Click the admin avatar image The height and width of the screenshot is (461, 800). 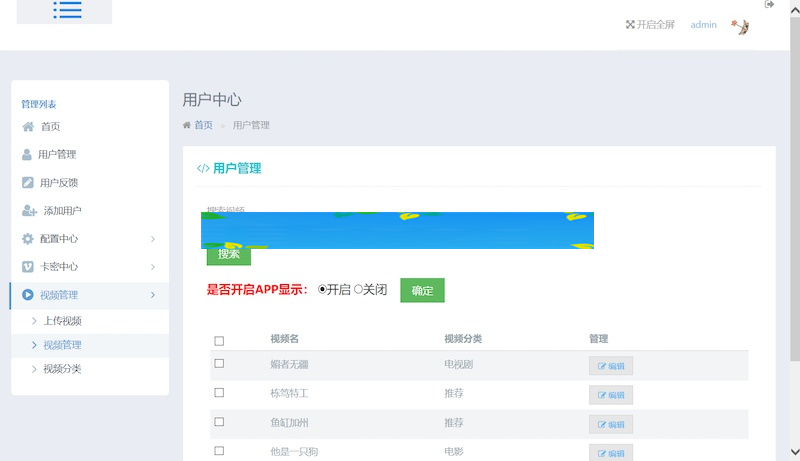pos(740,26)
